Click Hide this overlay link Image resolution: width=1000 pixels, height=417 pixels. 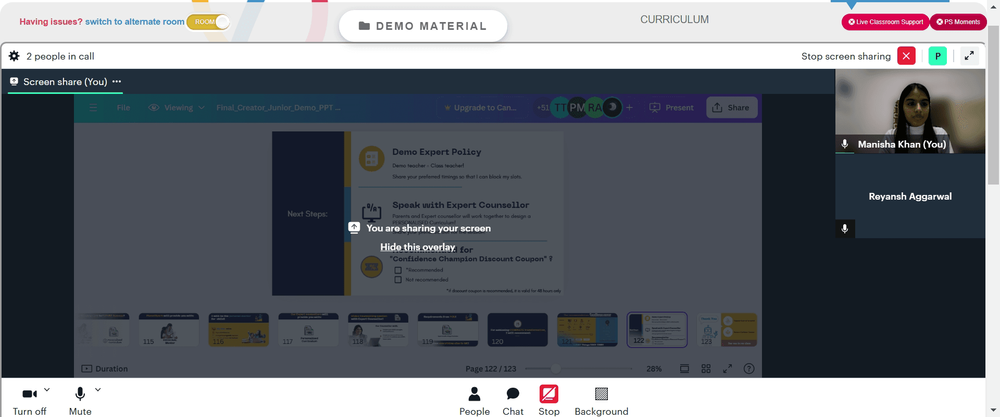[x=417, y=247]
